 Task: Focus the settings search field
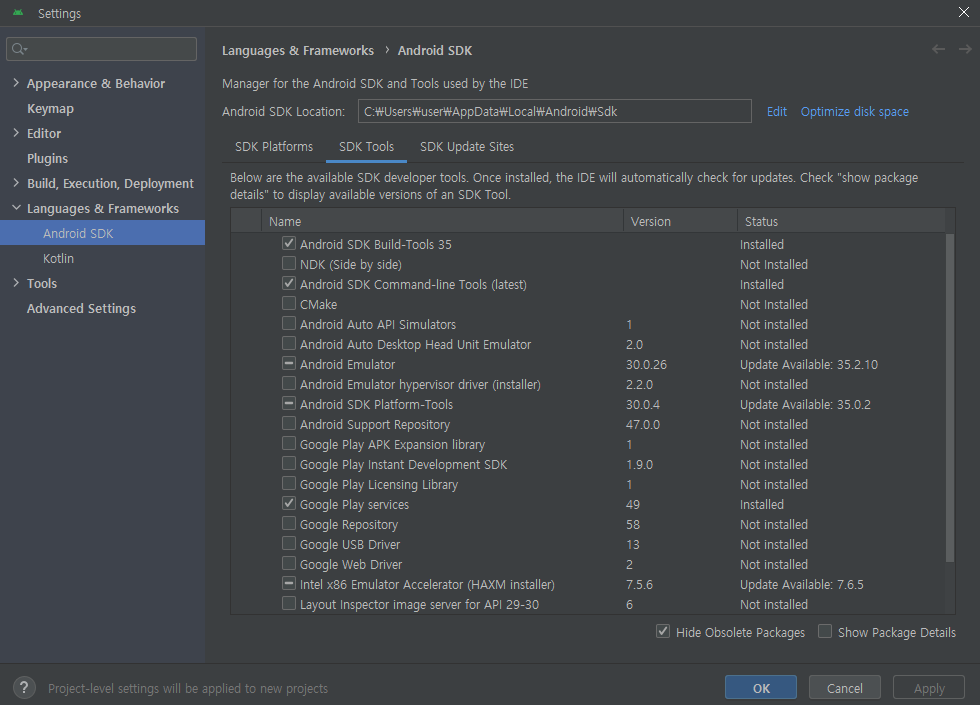click(x=101, y=49)
